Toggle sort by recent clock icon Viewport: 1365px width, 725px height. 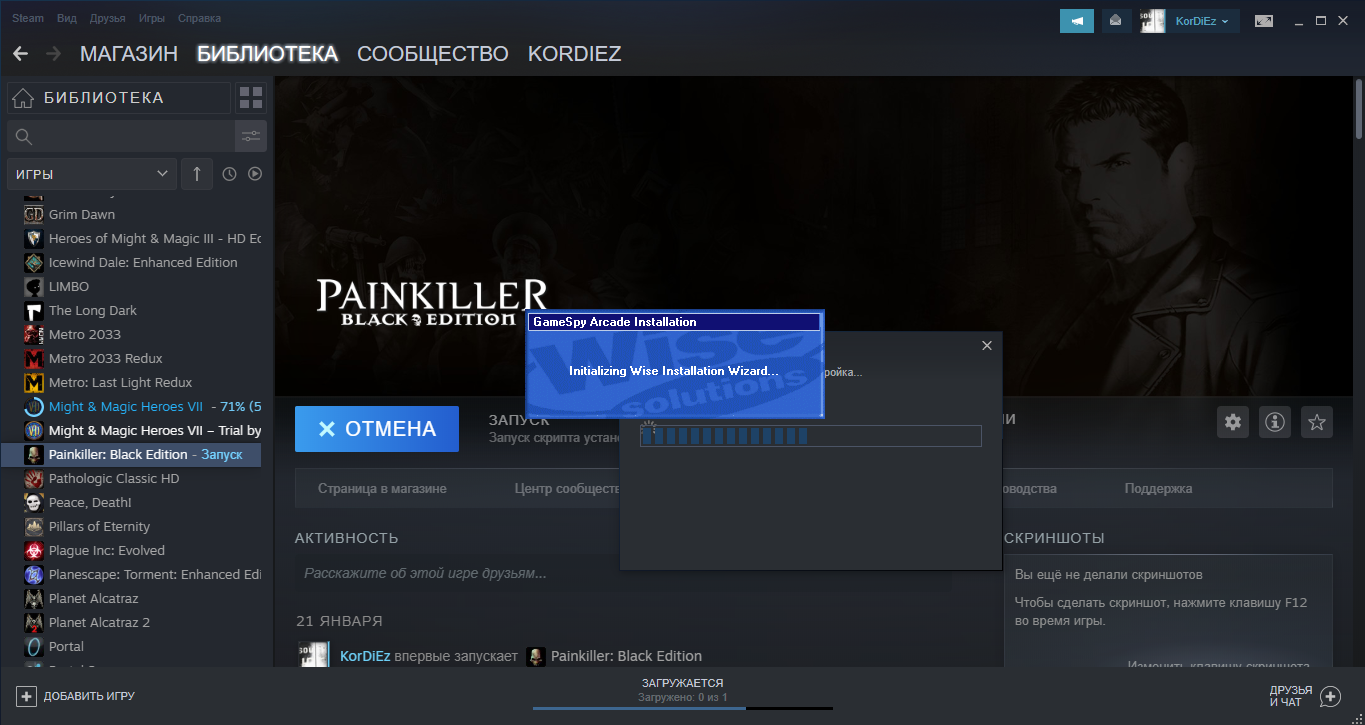[229, 174]
